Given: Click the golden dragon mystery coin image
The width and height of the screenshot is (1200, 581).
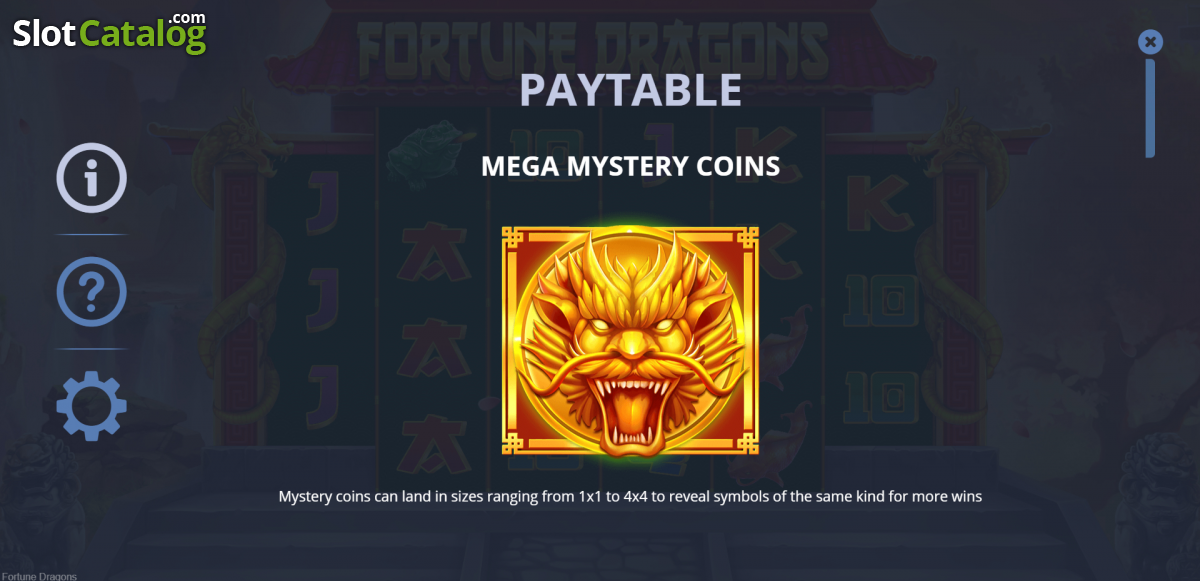Looking at the screenshot, I should pos(630,341).
